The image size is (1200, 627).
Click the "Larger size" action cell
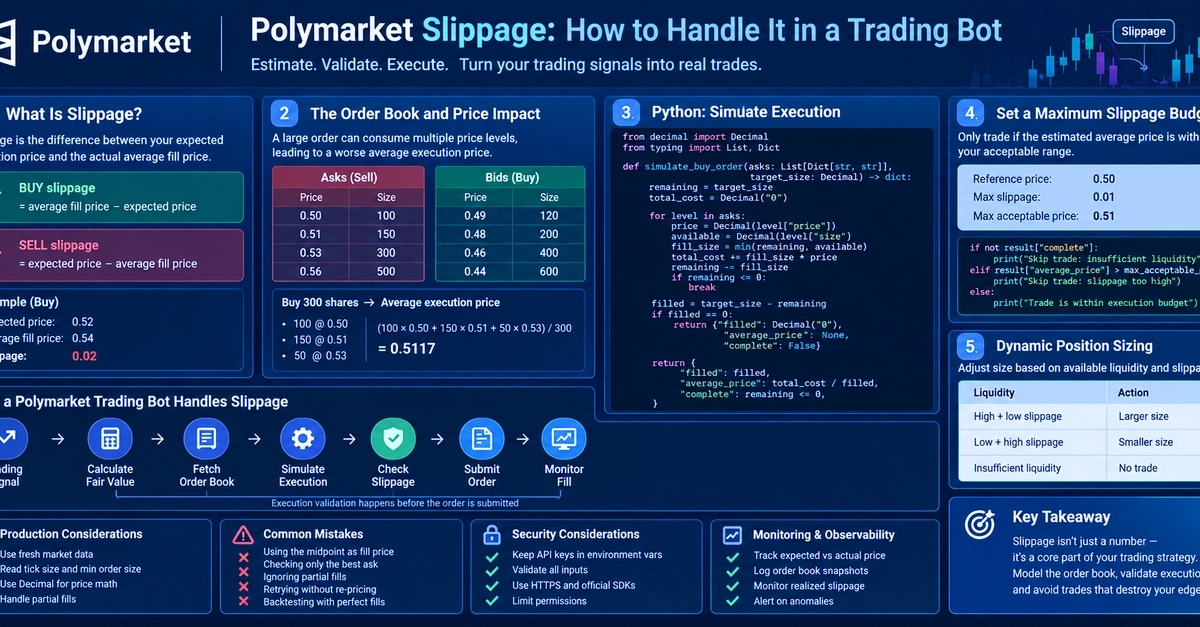[x=1143, y=416]
